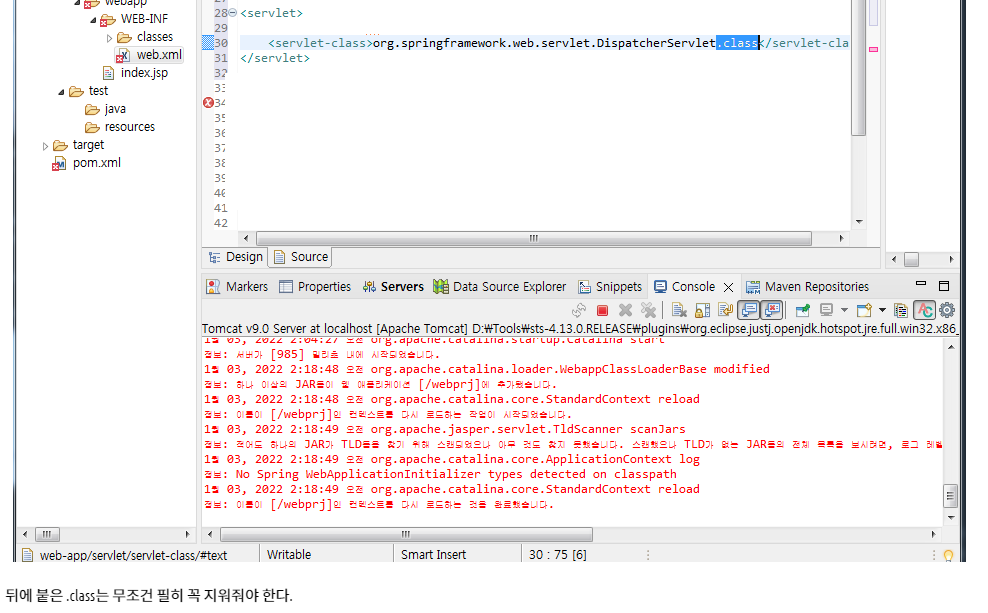Open the Snippets tab
988x613 pixels.
[610, 287]
